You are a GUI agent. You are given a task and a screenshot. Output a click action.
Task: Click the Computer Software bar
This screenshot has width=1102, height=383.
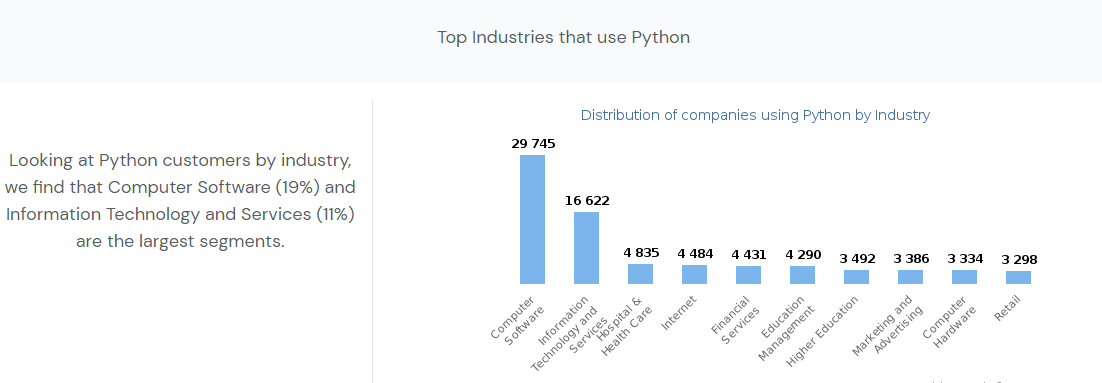pyautogui.click(x=532, y=219)
